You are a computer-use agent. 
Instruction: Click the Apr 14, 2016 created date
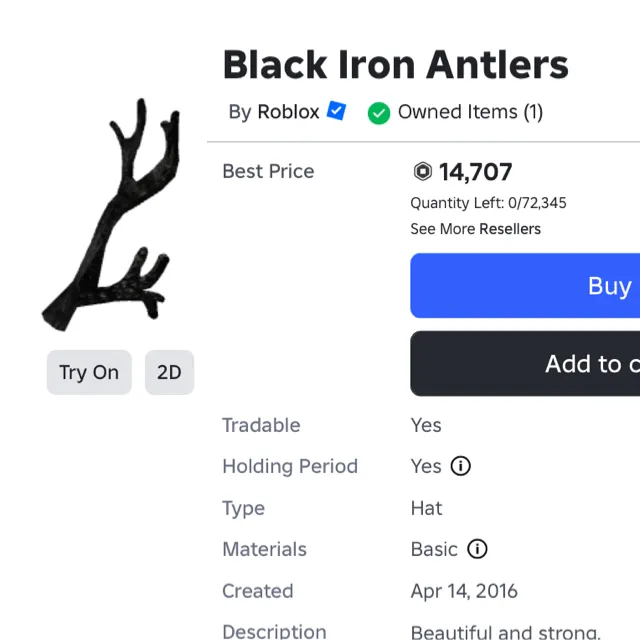pyautogui.click(x=464, y=591)
